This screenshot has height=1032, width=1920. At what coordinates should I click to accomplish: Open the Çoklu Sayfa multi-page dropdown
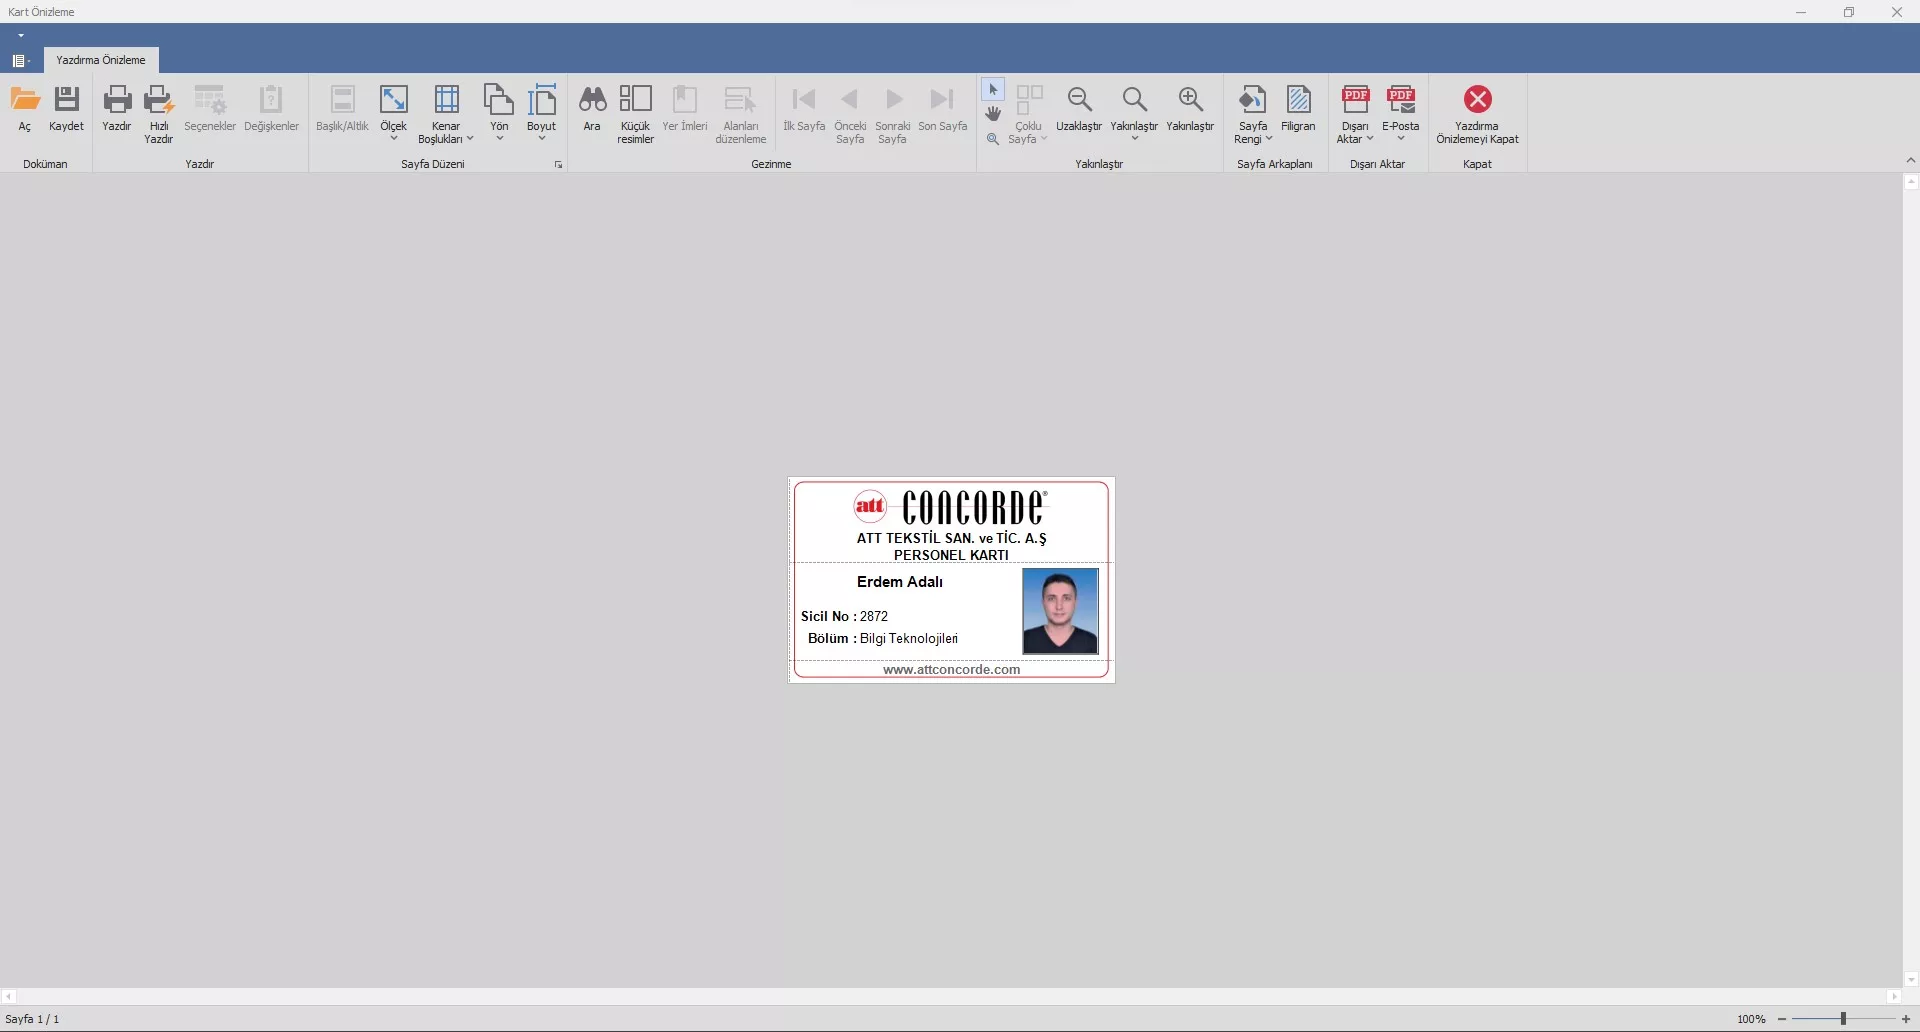tap(1029, 115)
